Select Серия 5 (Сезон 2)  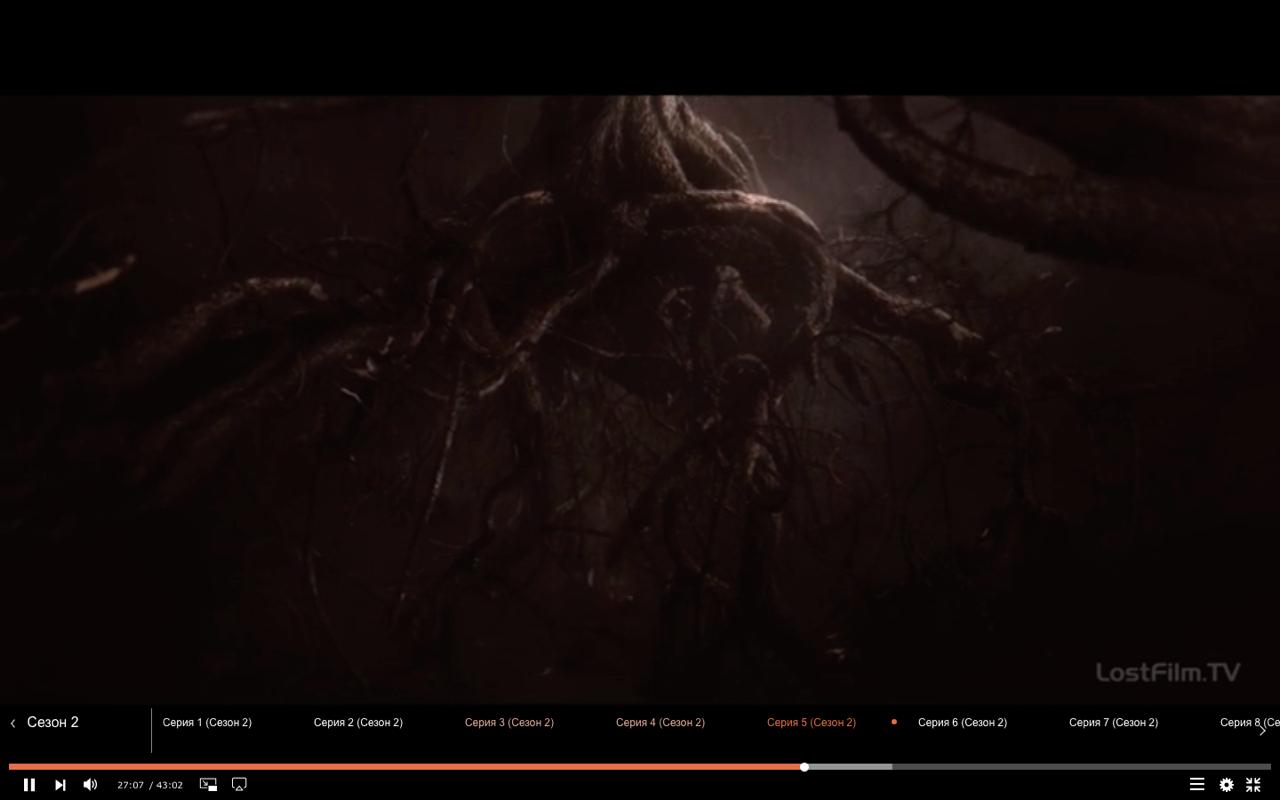point(811,722)
